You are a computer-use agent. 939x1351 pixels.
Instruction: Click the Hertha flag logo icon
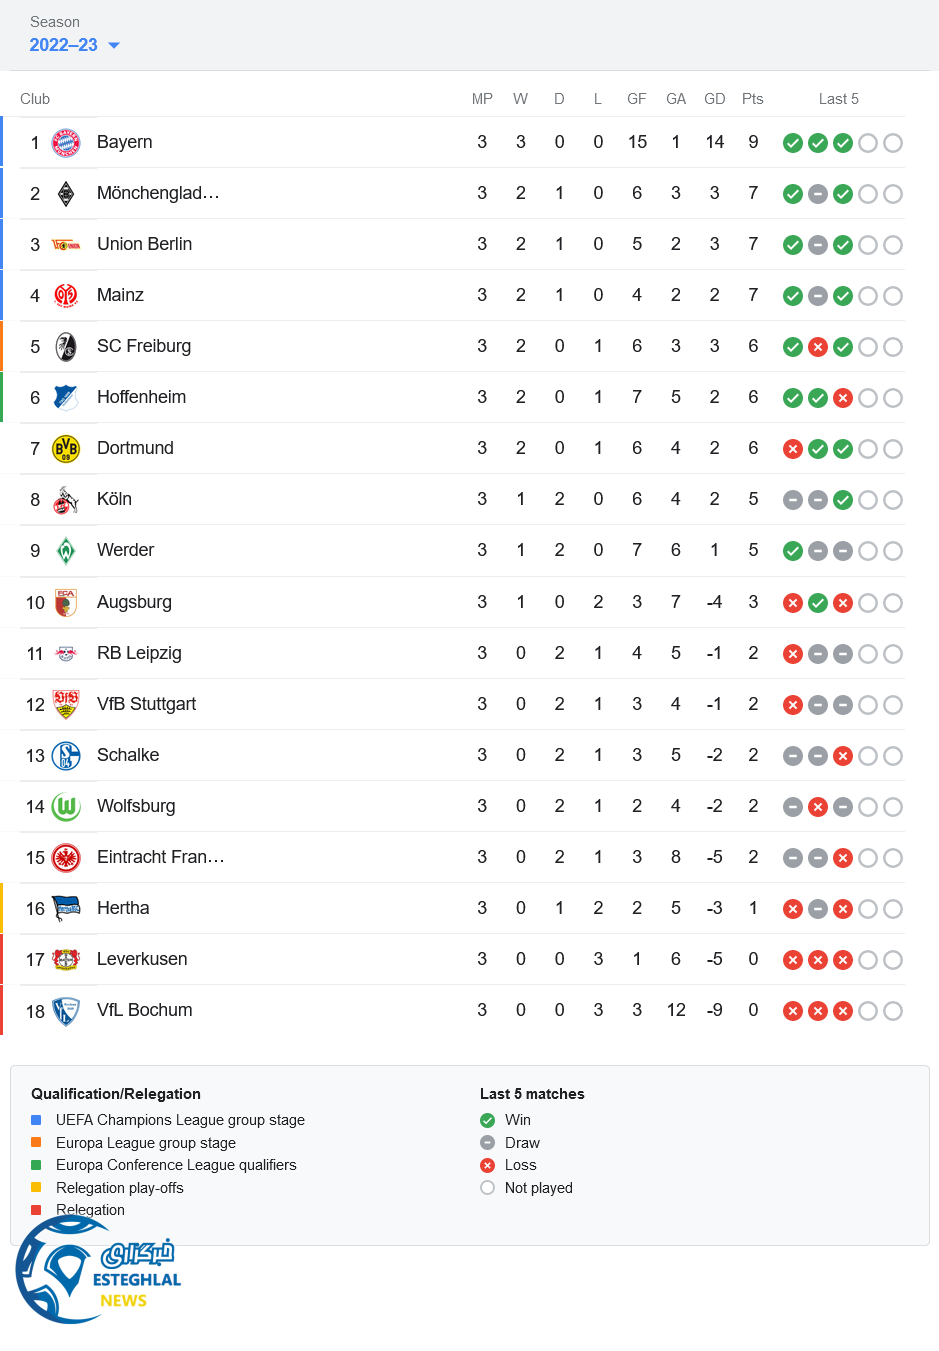click(66, 909)
